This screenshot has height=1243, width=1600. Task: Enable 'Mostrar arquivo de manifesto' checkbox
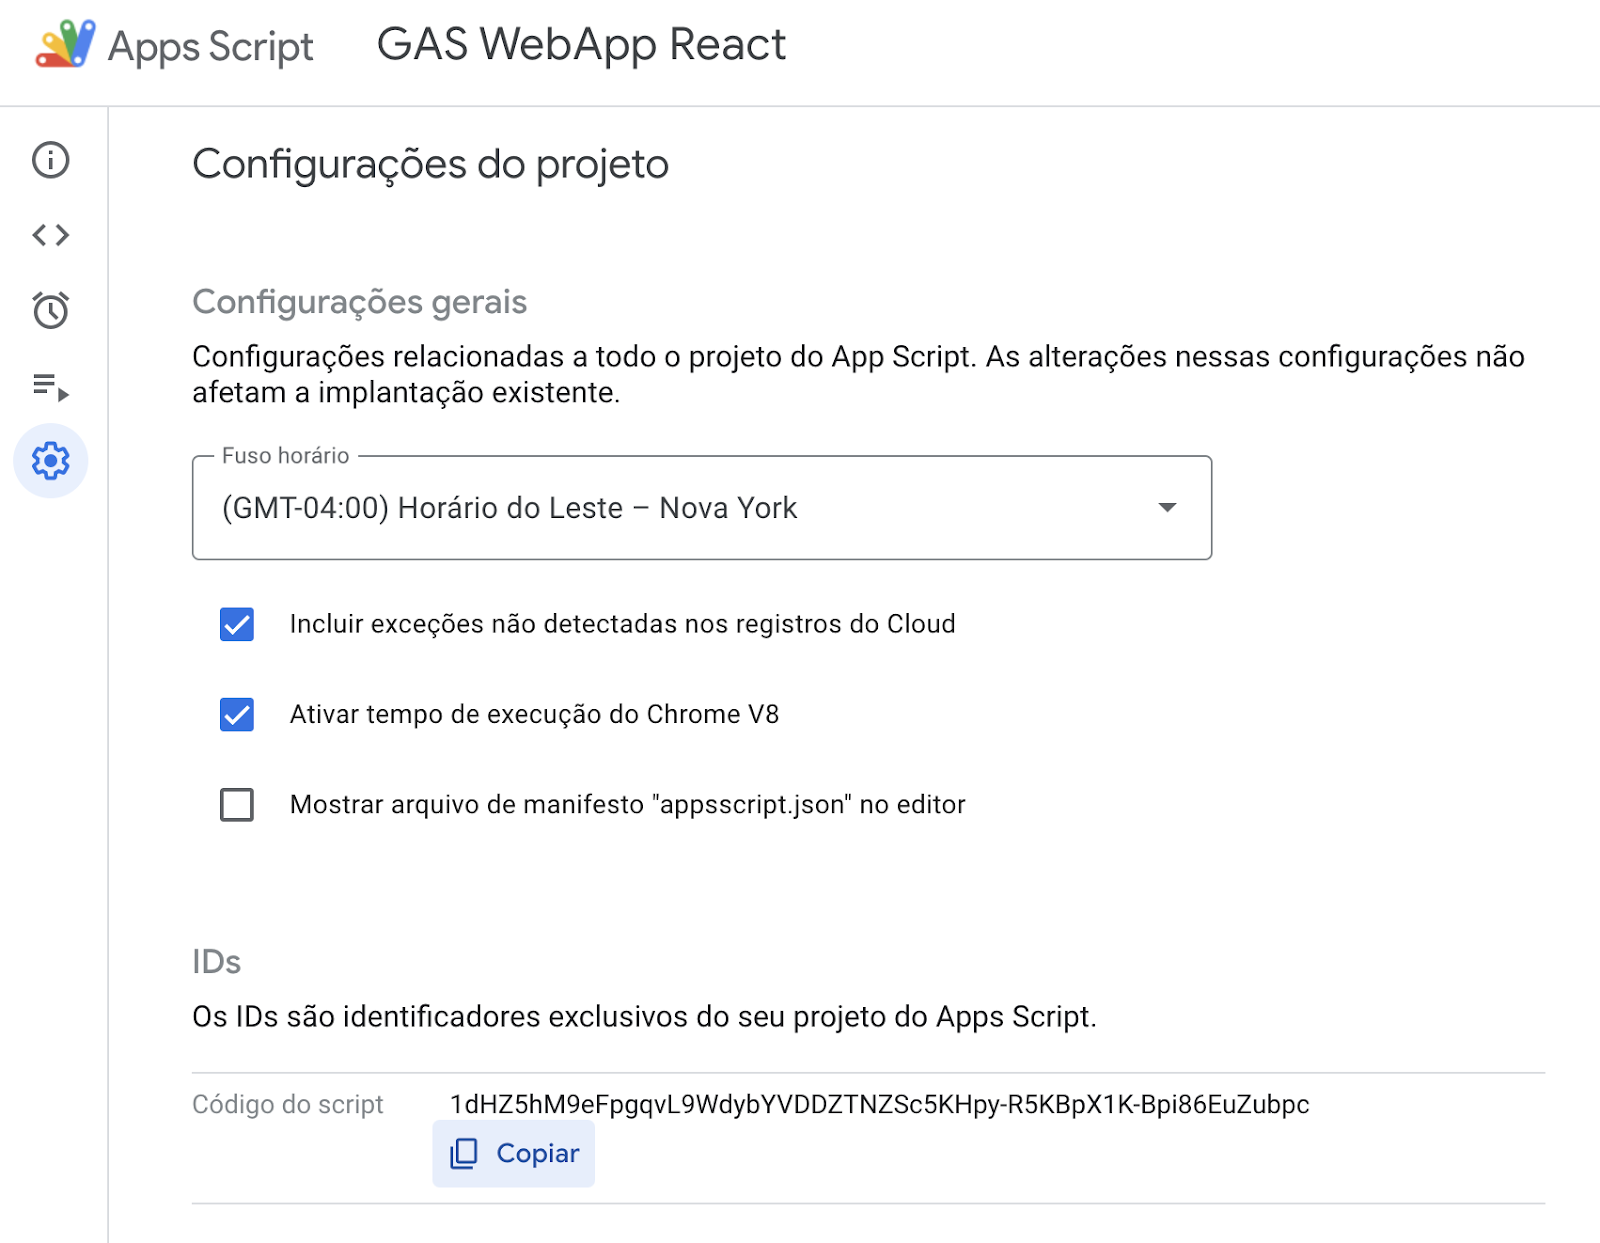pyautogui.click(x=237, y=804)
